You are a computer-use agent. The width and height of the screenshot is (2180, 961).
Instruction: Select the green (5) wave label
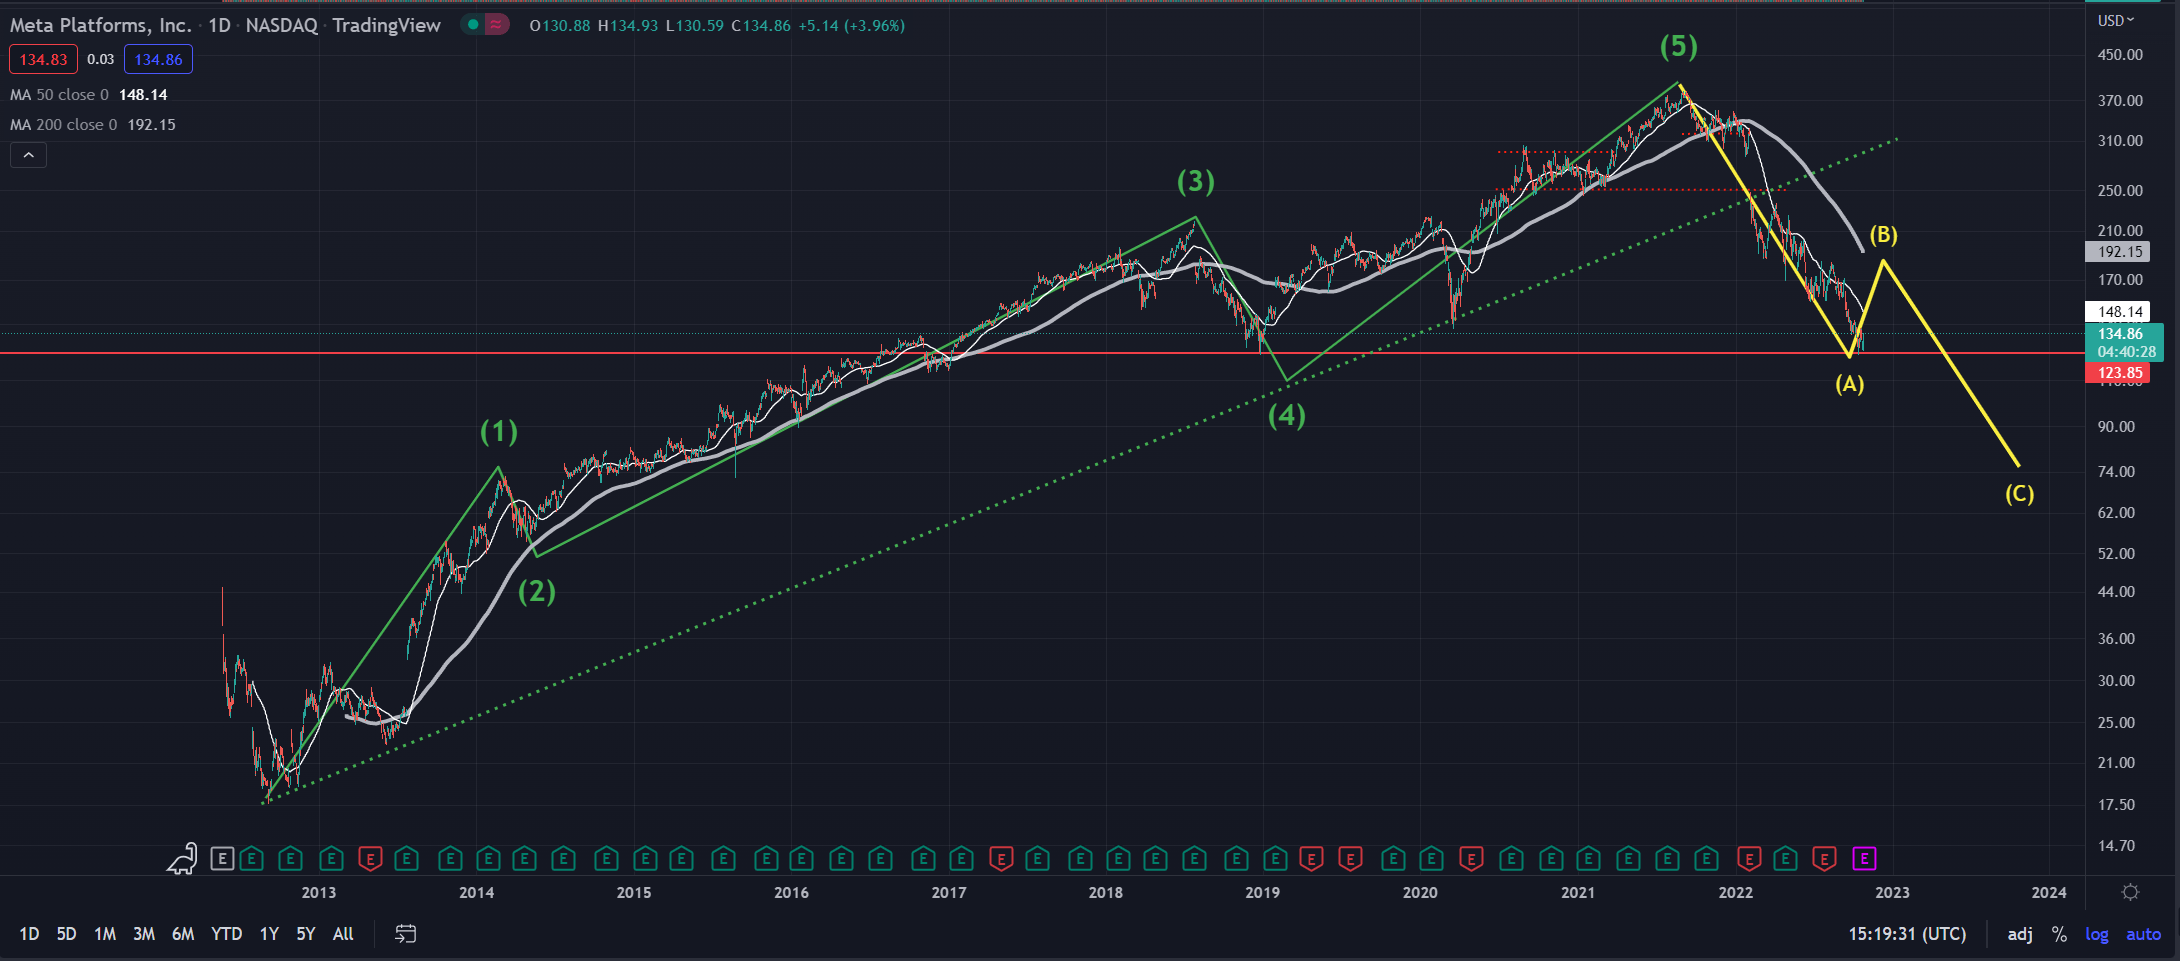click(x=1679, y=46)
